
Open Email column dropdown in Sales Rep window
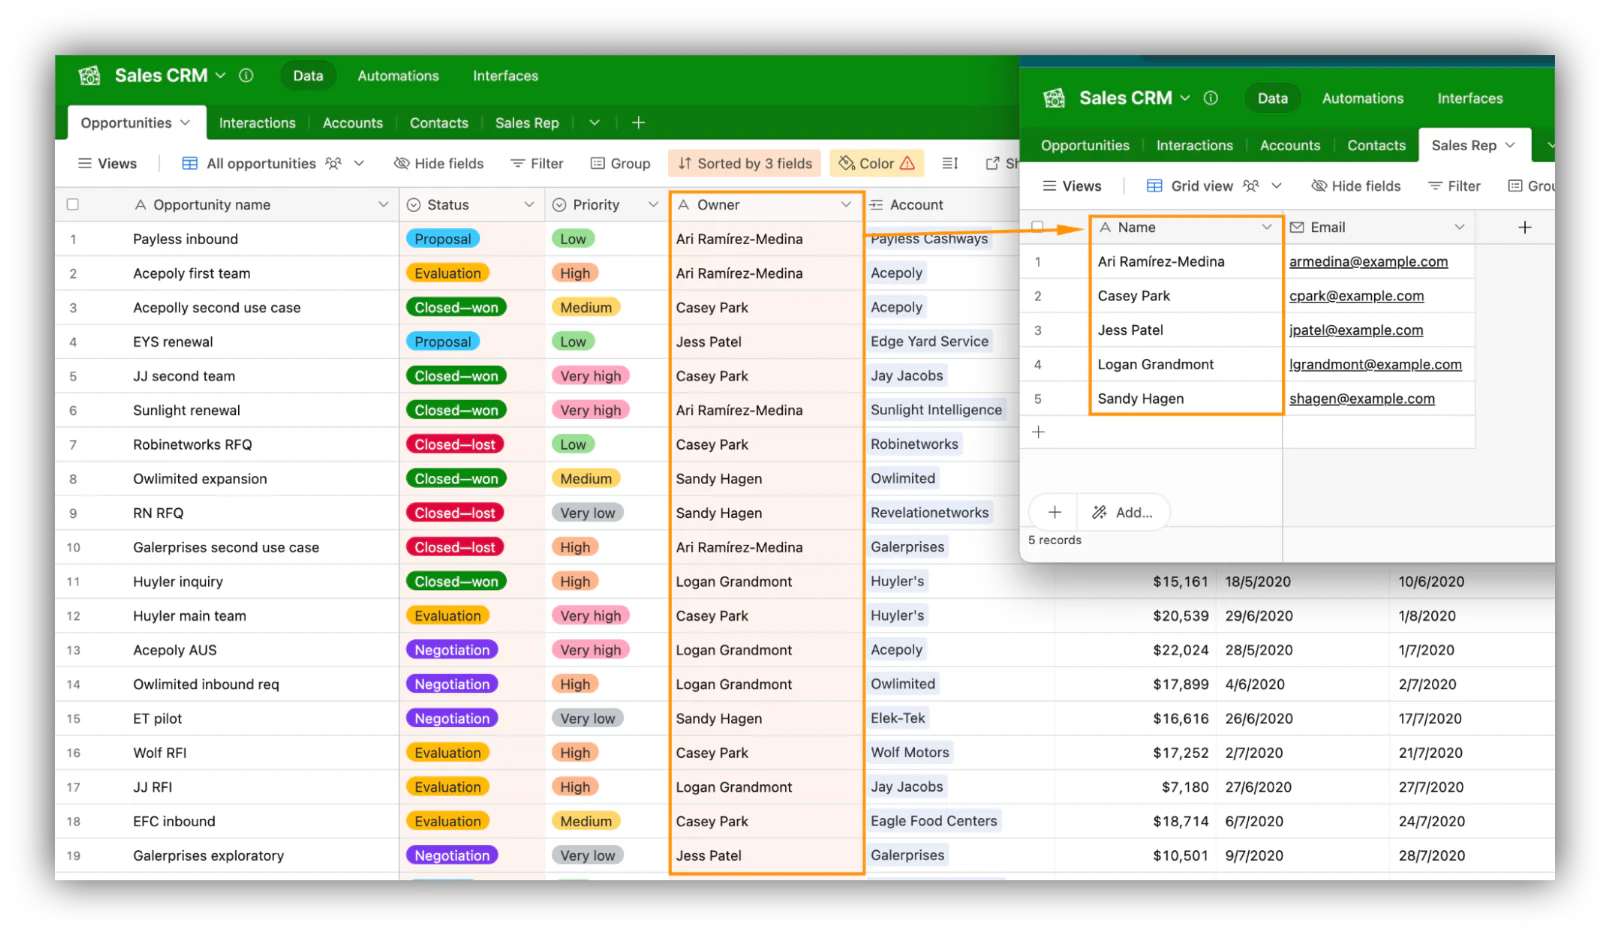1459,228
